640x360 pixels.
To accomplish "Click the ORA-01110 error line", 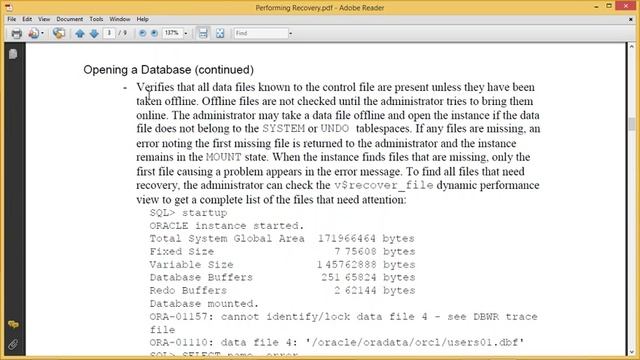I will pos(337,342).
